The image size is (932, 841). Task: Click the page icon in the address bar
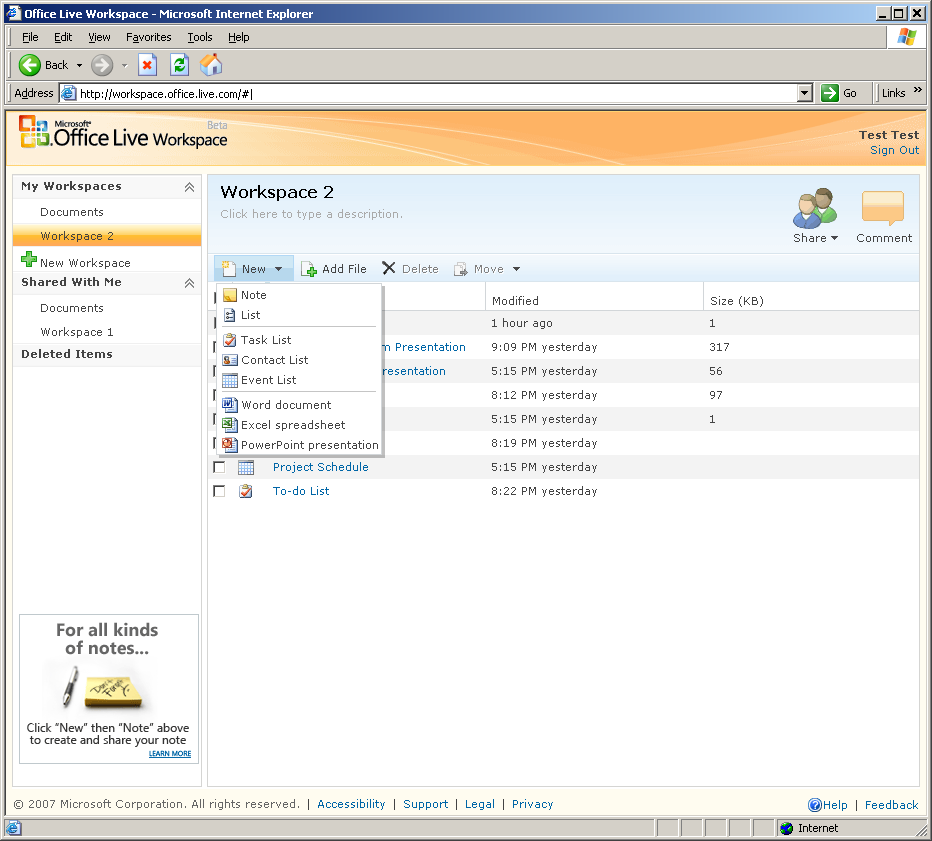69,93
